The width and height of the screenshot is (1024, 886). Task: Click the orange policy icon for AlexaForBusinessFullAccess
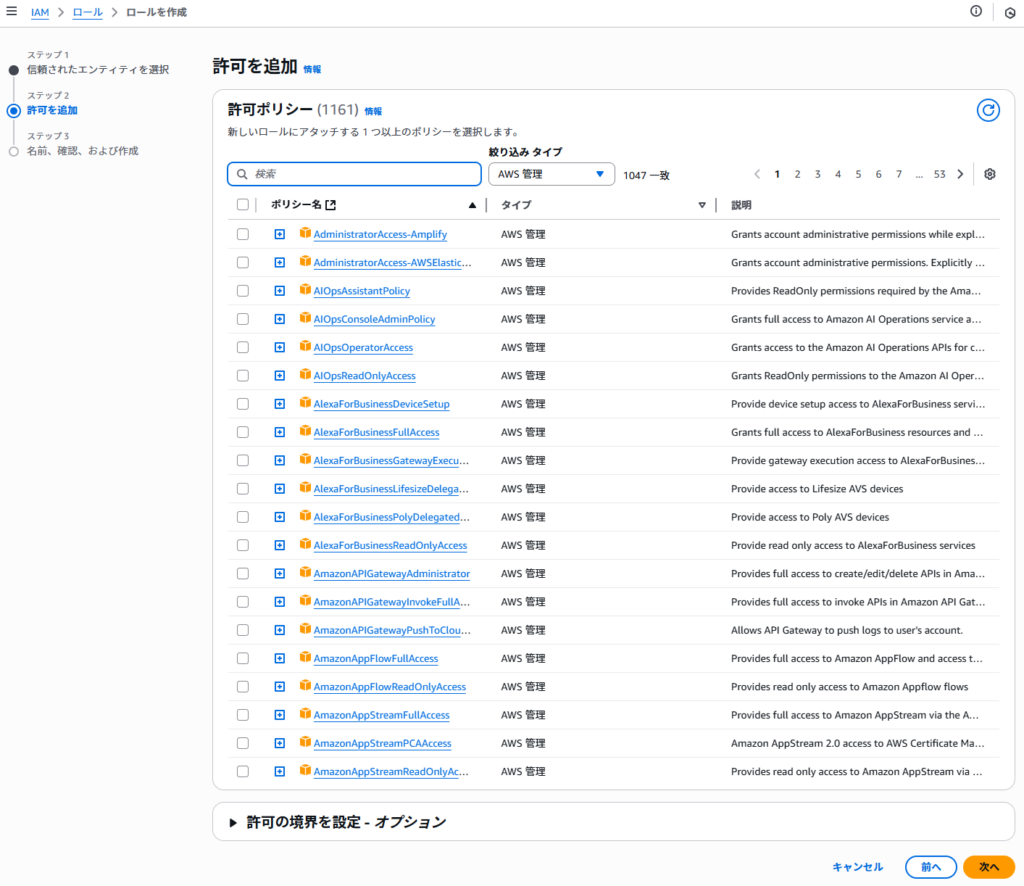305,432
